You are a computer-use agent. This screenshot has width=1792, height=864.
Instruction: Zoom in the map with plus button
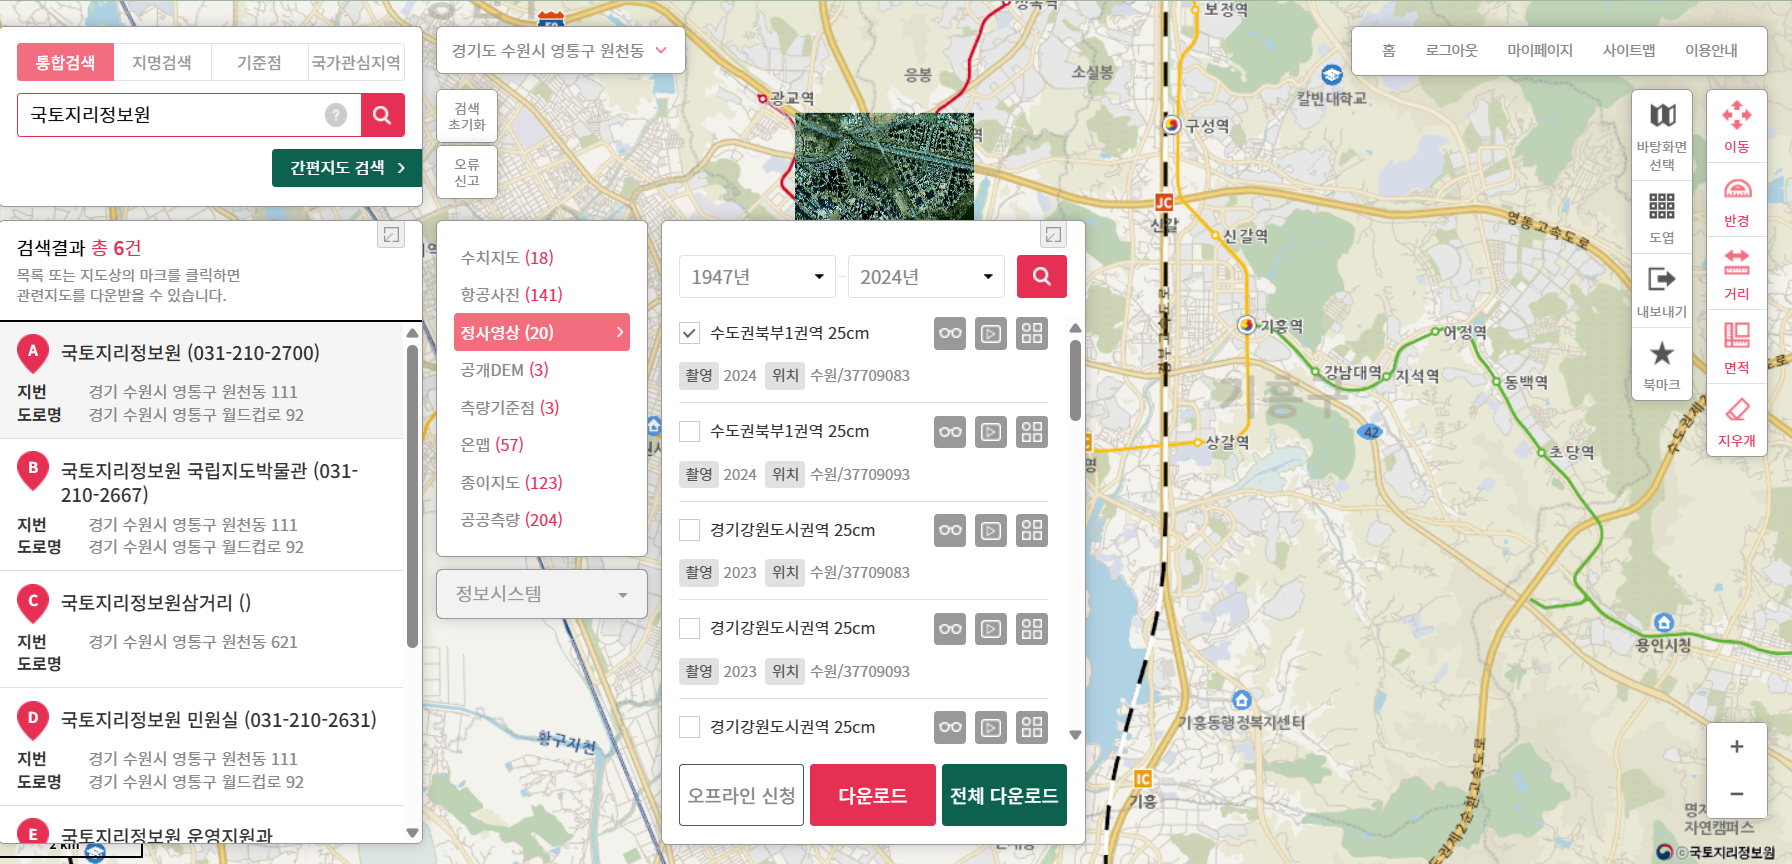pyautogui.click(x=1737, y=747)
